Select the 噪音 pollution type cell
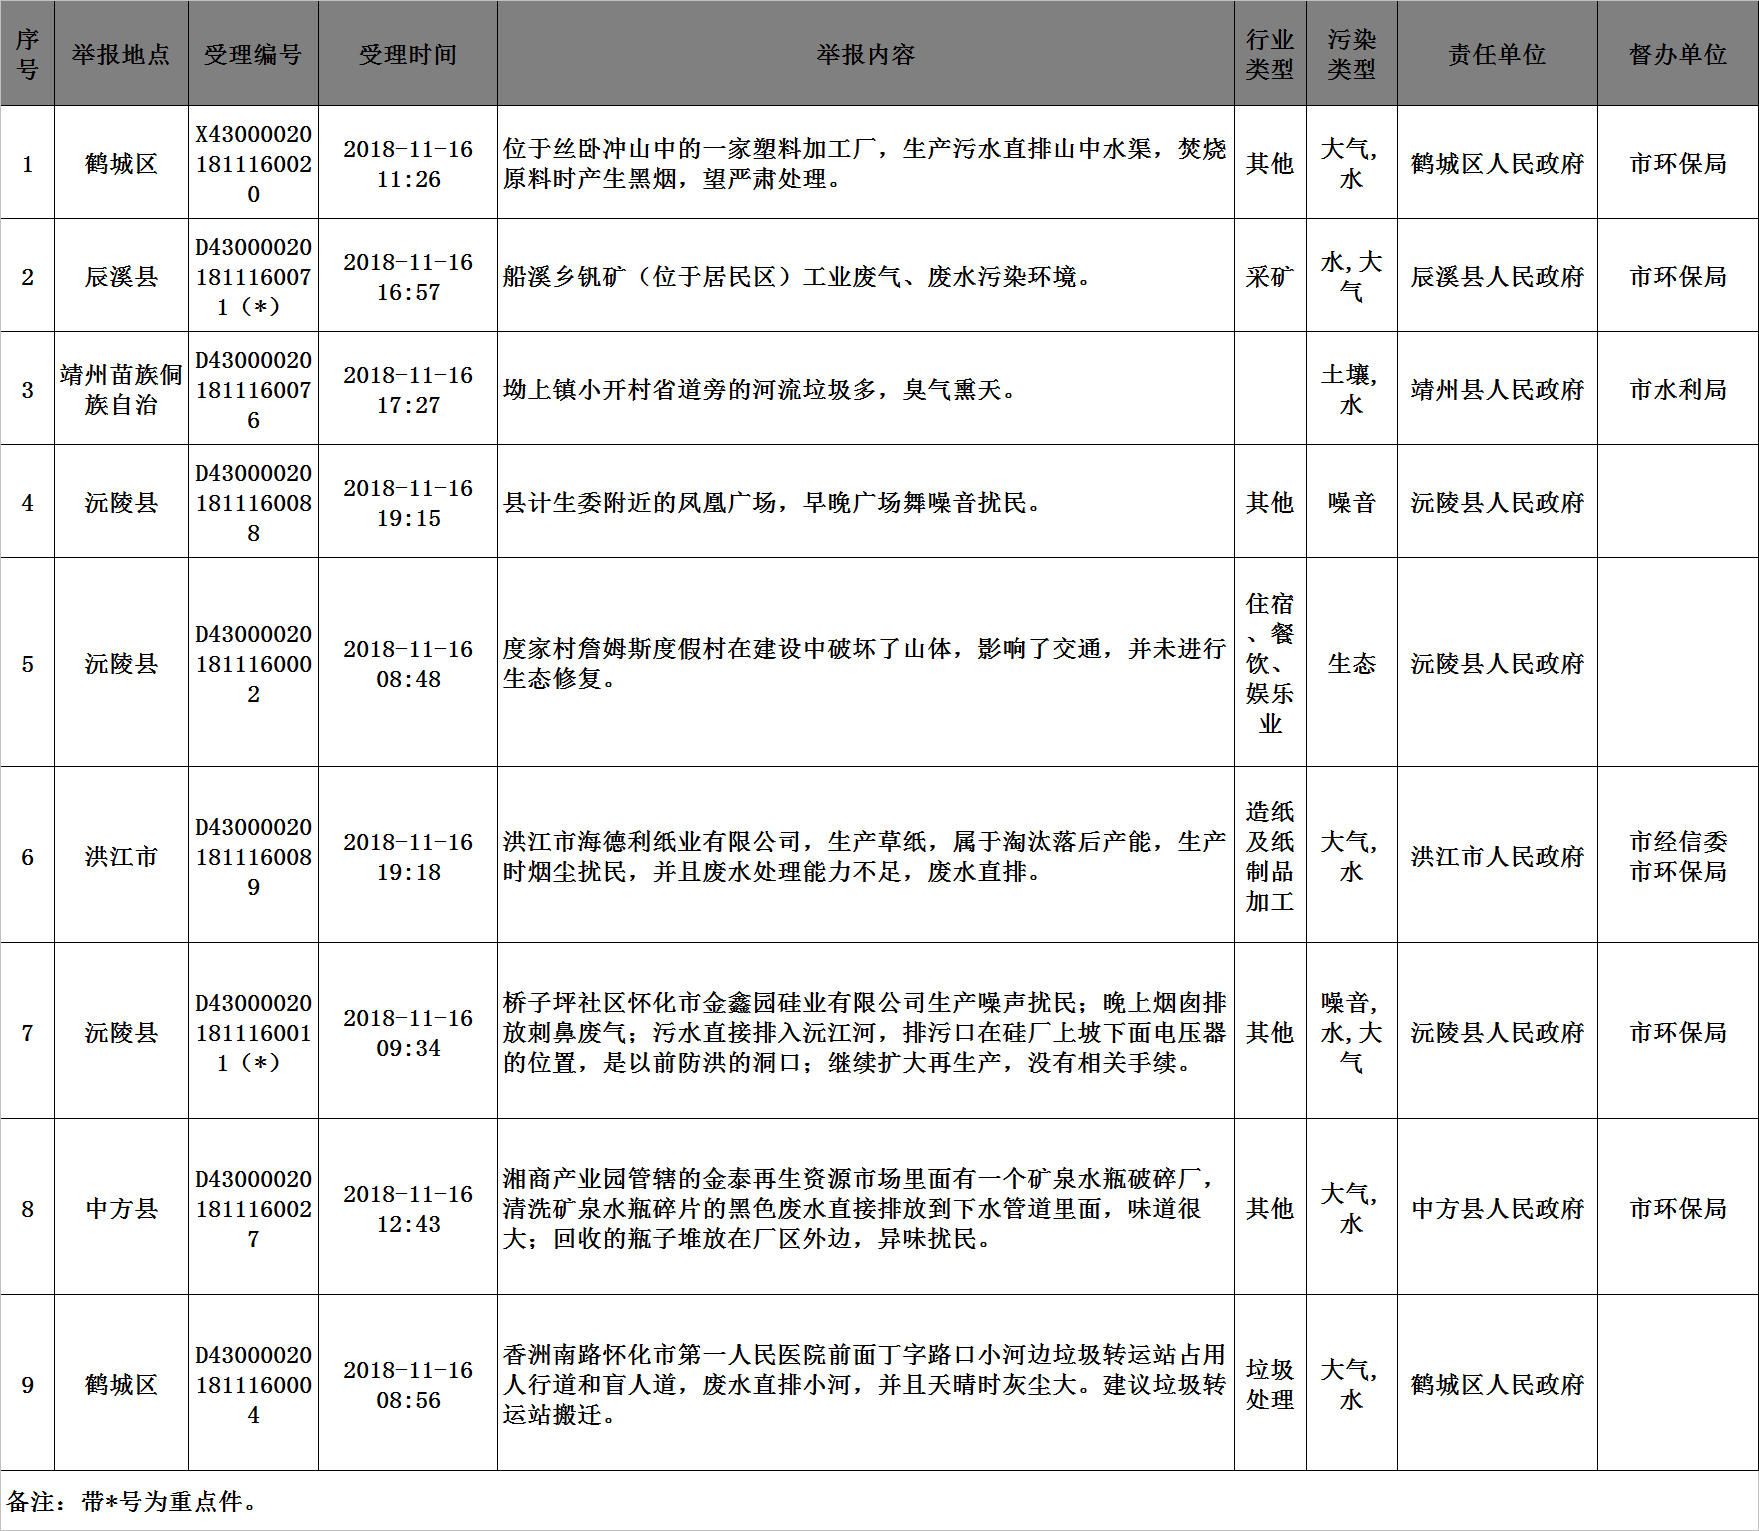Image resolution: width=1759 pixels, height=1531 pixels. pyautogui.click(x=1352, y=502)
